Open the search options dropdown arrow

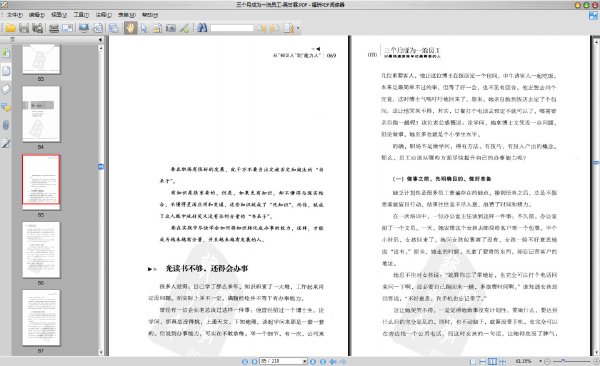point(298,28)
